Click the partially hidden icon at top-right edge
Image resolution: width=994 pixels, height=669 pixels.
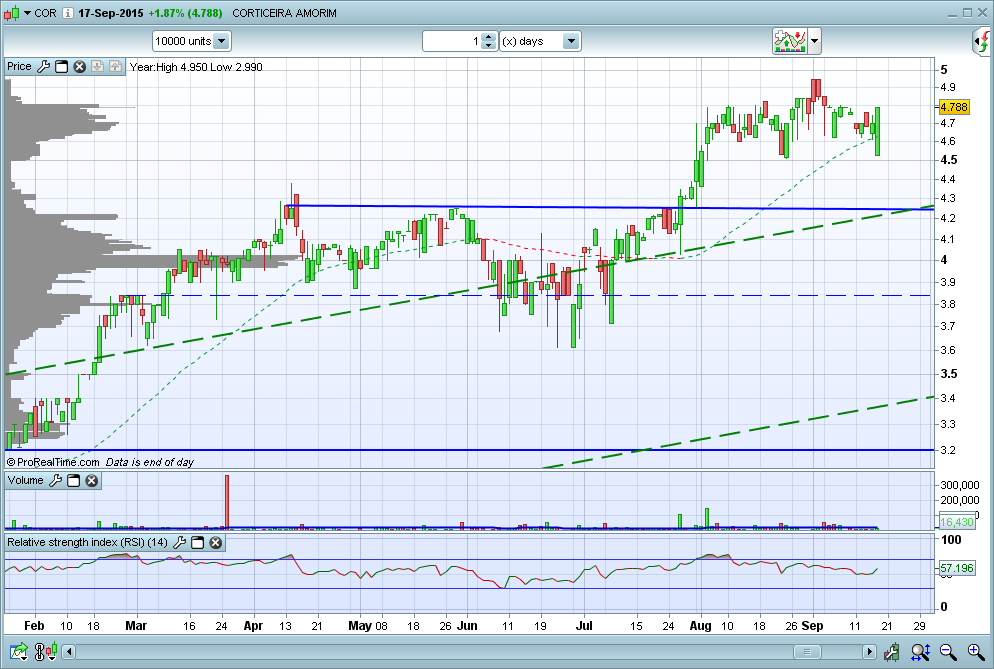coord(983,42)
